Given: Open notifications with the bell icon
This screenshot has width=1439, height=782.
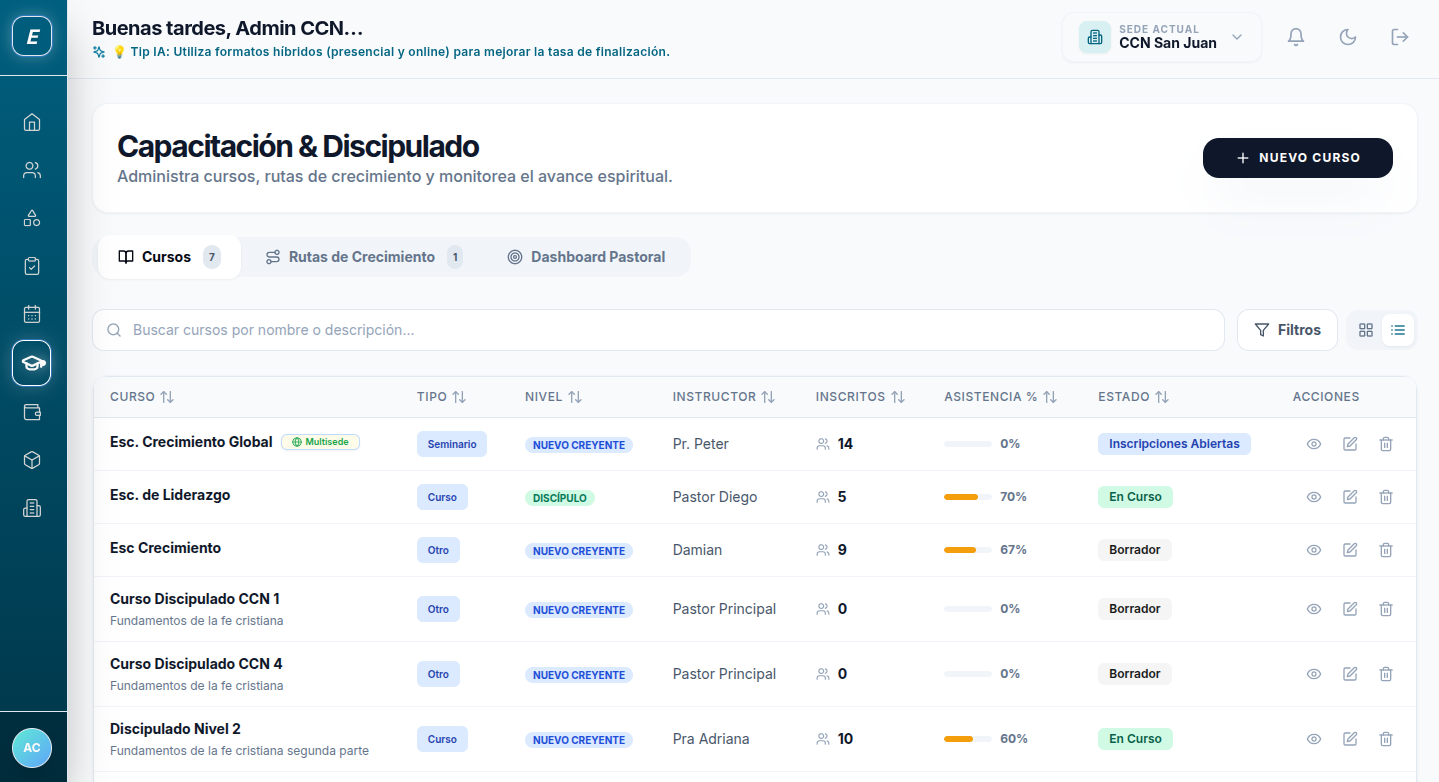Looking at the screenshot, I should click(1295, 36).
